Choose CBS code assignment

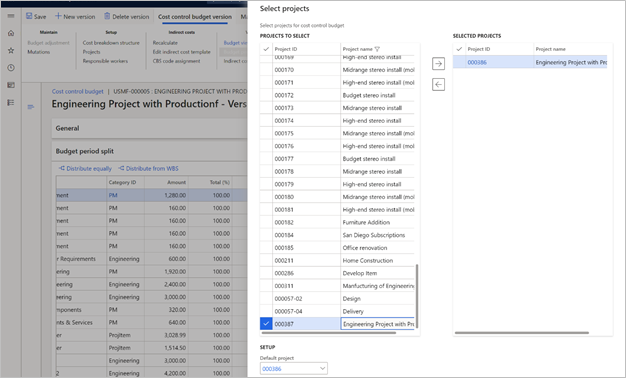click(176, 61)
